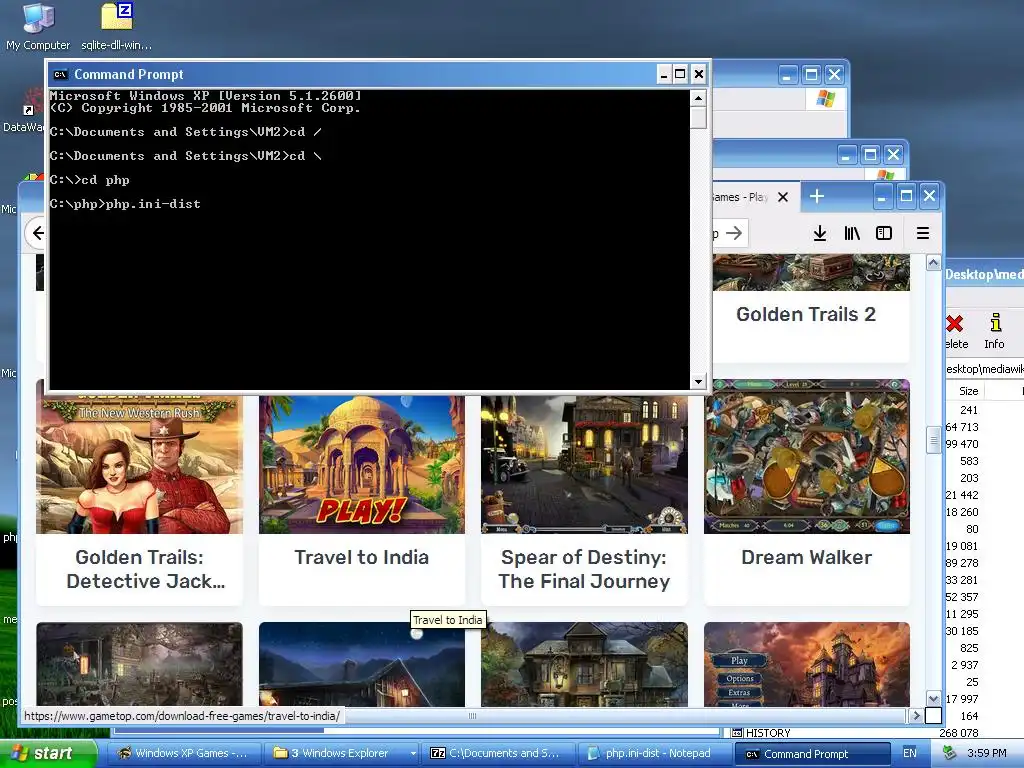
Task: Click Command Prompt title bar icon
Action: 60,74
